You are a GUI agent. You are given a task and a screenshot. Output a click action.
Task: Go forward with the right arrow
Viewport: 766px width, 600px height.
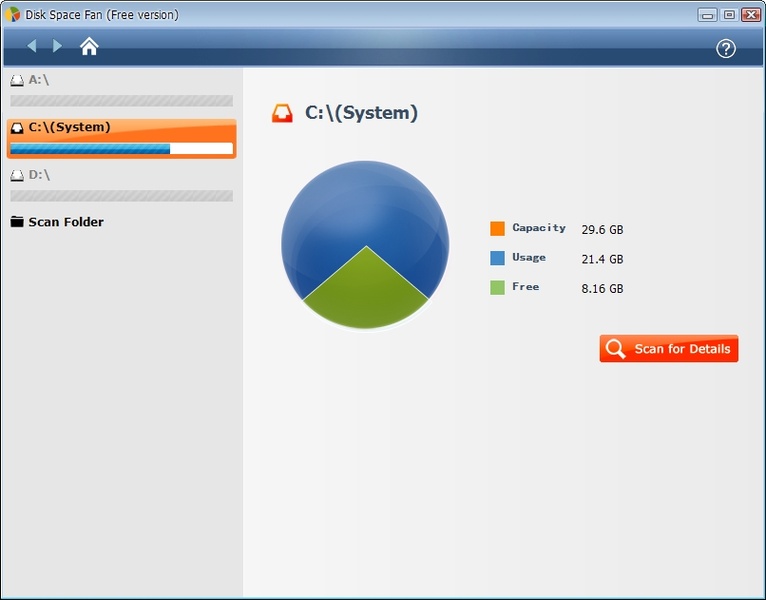click(x=57, y=46)
